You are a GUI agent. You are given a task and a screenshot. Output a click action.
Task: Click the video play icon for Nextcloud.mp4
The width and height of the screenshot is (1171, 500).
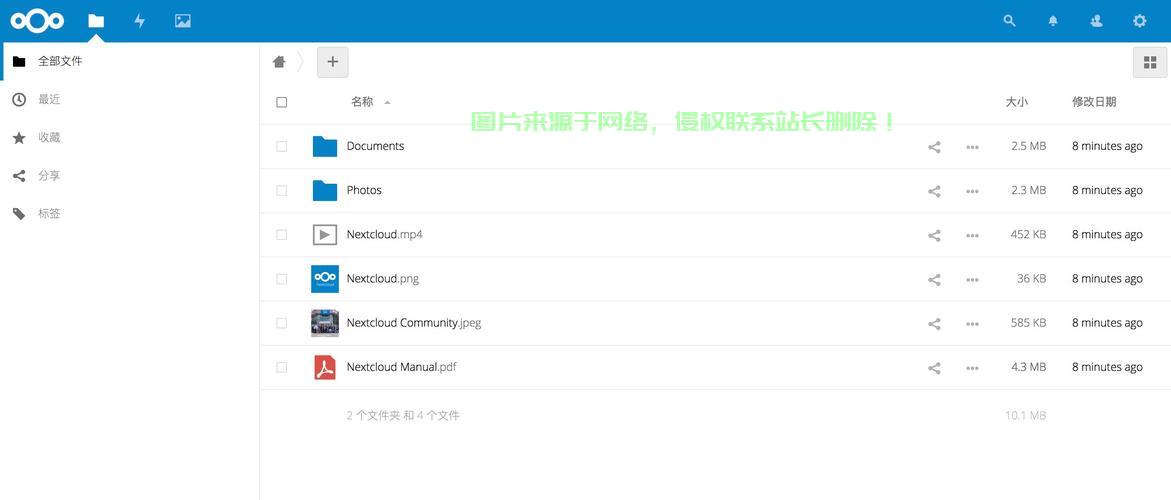325,234
